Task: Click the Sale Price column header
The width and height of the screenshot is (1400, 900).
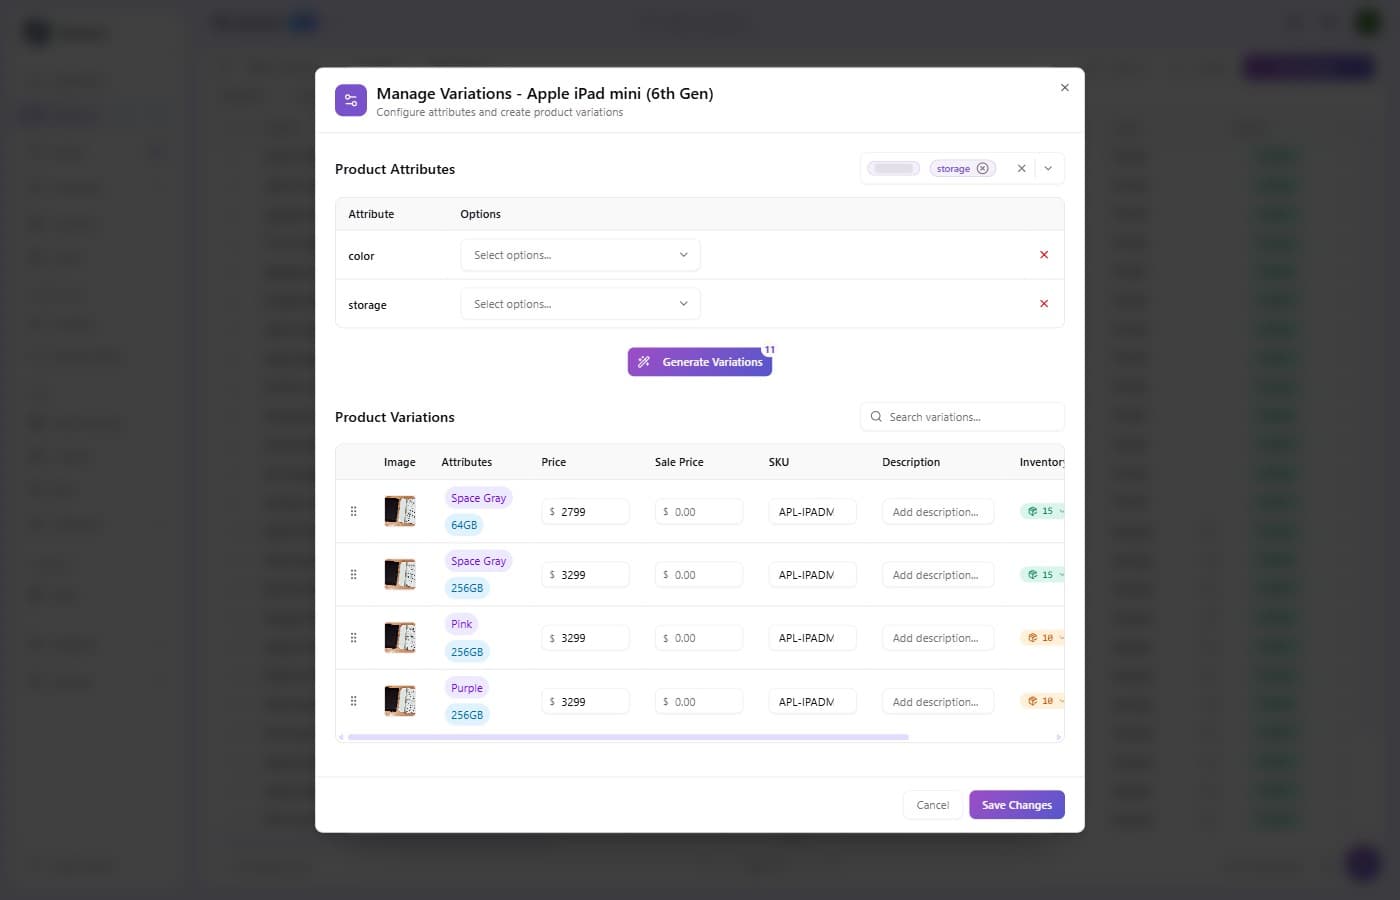Action: pos(679,462)
